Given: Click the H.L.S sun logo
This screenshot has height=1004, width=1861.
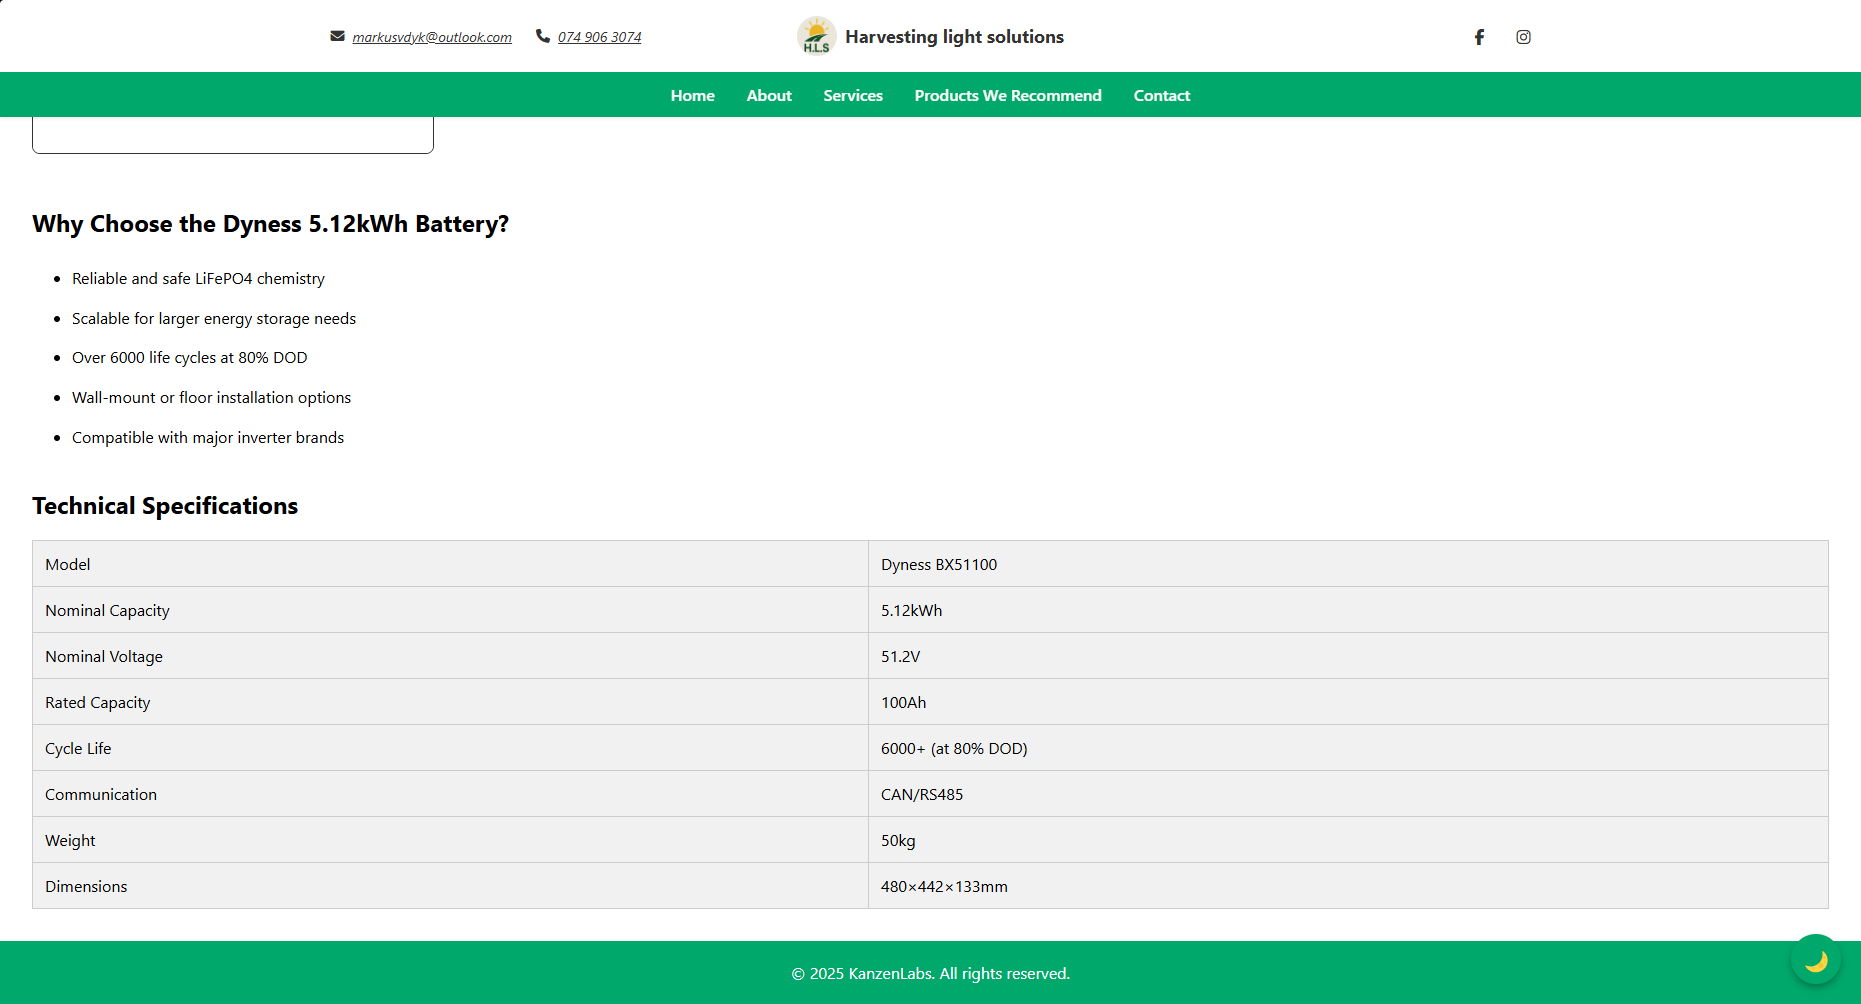Looking at the screenshot, I should [x=816, y=36].
